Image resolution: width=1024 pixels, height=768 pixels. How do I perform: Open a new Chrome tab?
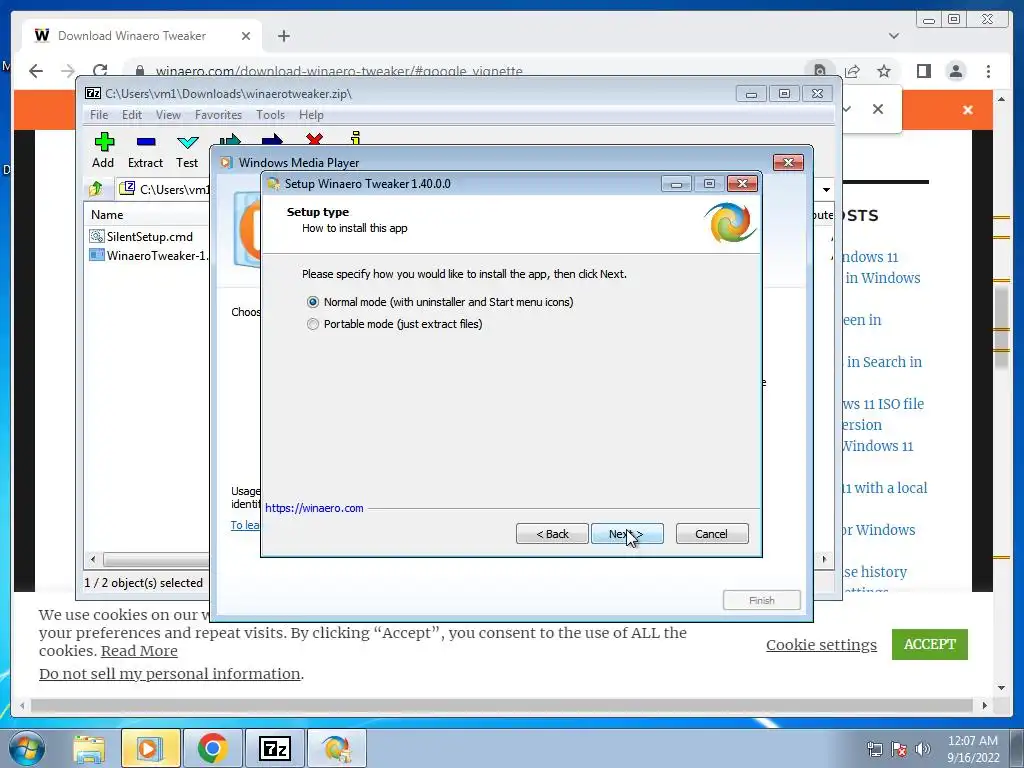(283, 36)
